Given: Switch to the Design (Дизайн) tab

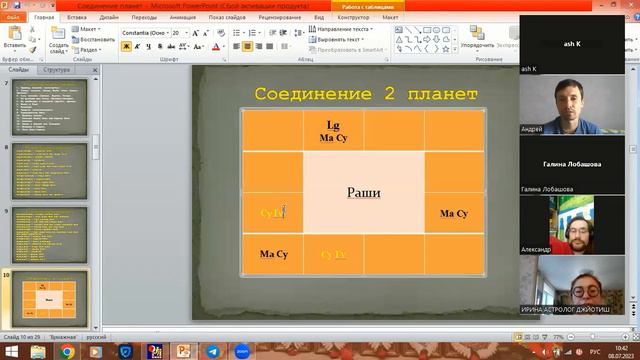Looking at the screenshot, I should coord(109,18).
